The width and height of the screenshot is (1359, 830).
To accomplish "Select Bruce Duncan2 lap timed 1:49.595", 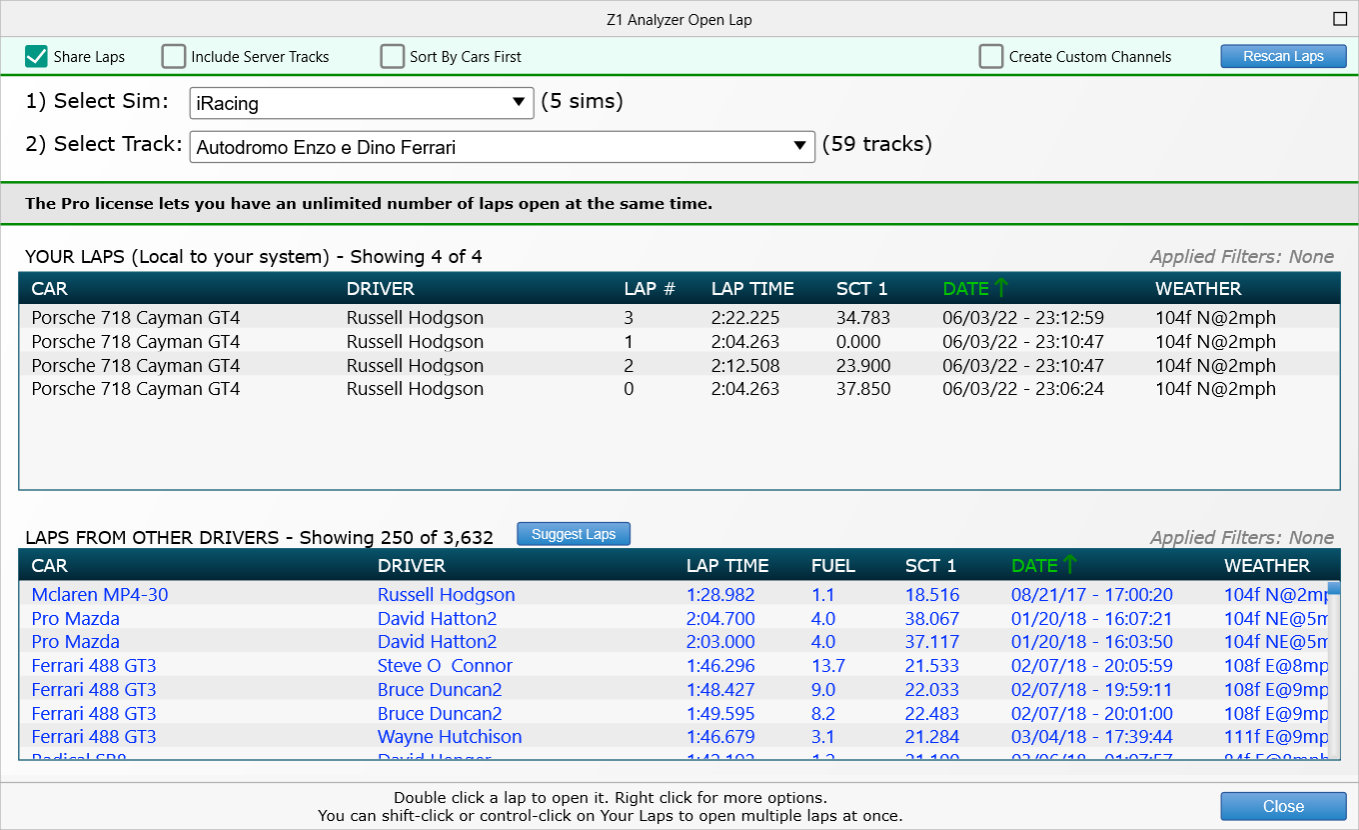I will click(673, 714).
